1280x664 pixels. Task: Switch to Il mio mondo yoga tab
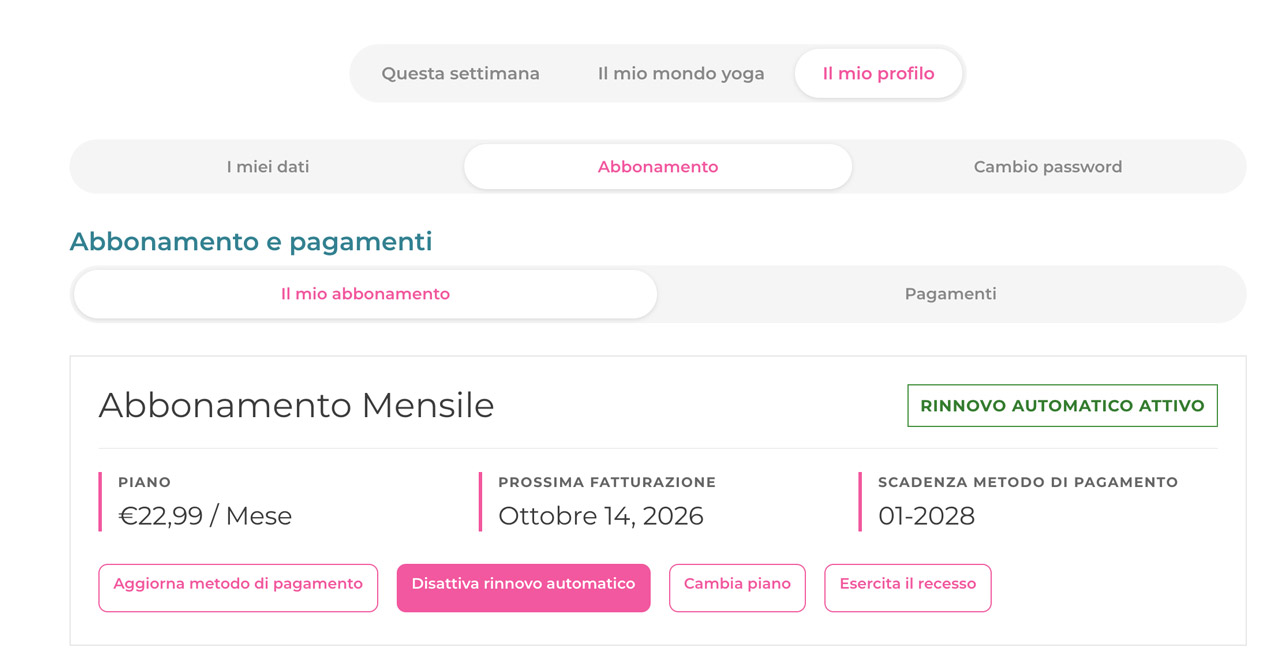pyautogui.click(x=681, y=74)
